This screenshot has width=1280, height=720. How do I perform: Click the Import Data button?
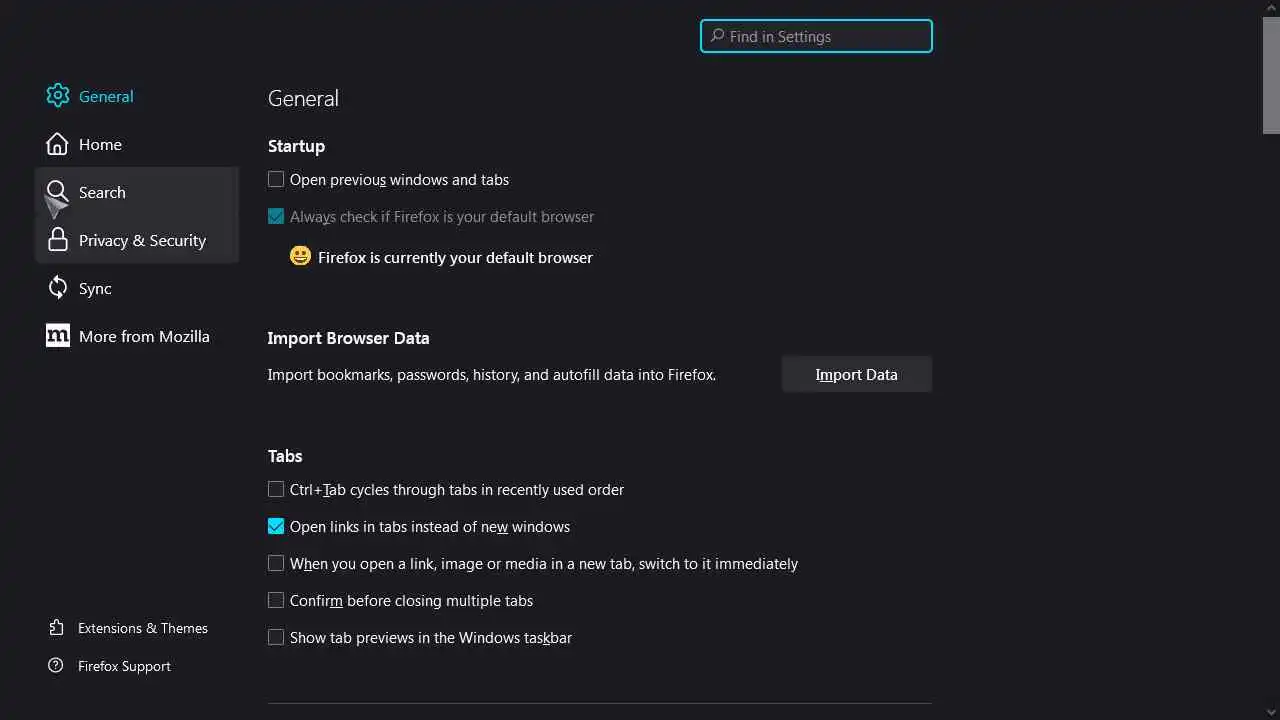click(x=856, y=375)
